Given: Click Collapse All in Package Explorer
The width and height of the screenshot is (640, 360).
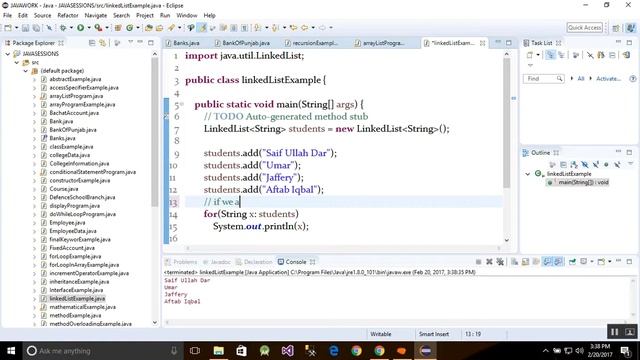Looking at the screenshot, I should [92, 43].
